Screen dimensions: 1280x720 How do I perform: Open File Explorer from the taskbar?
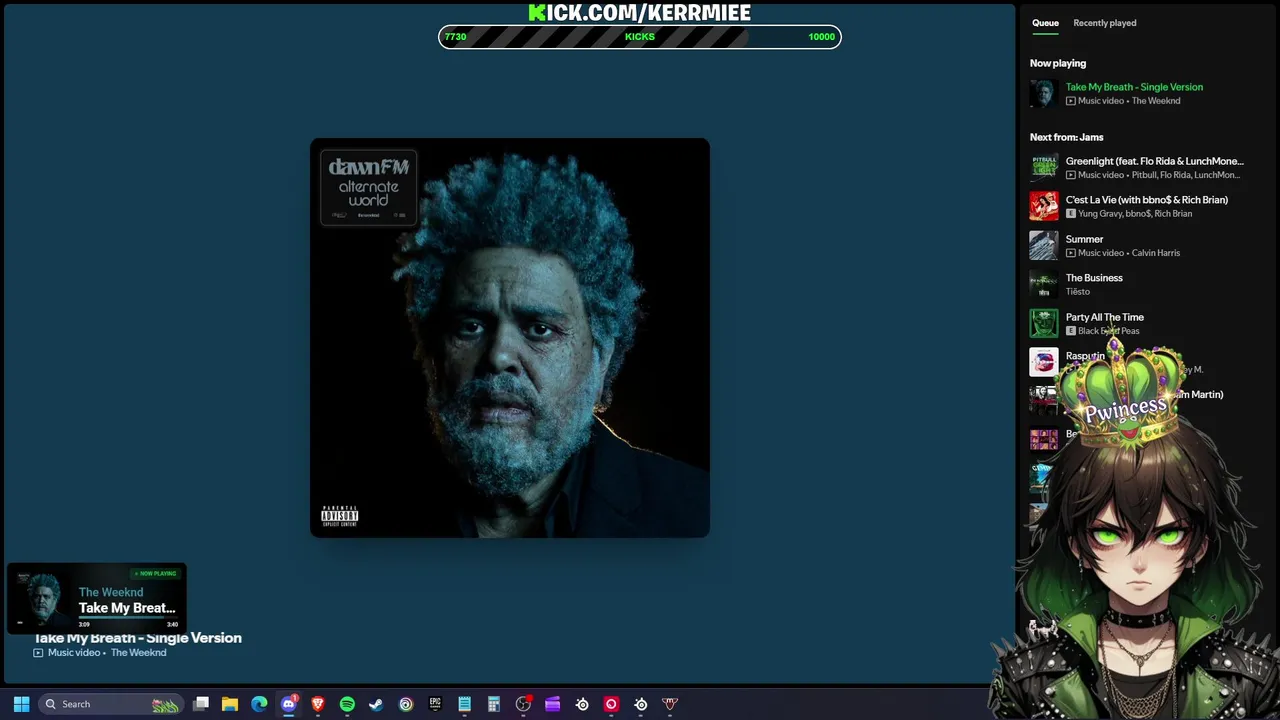pos(230,704)
